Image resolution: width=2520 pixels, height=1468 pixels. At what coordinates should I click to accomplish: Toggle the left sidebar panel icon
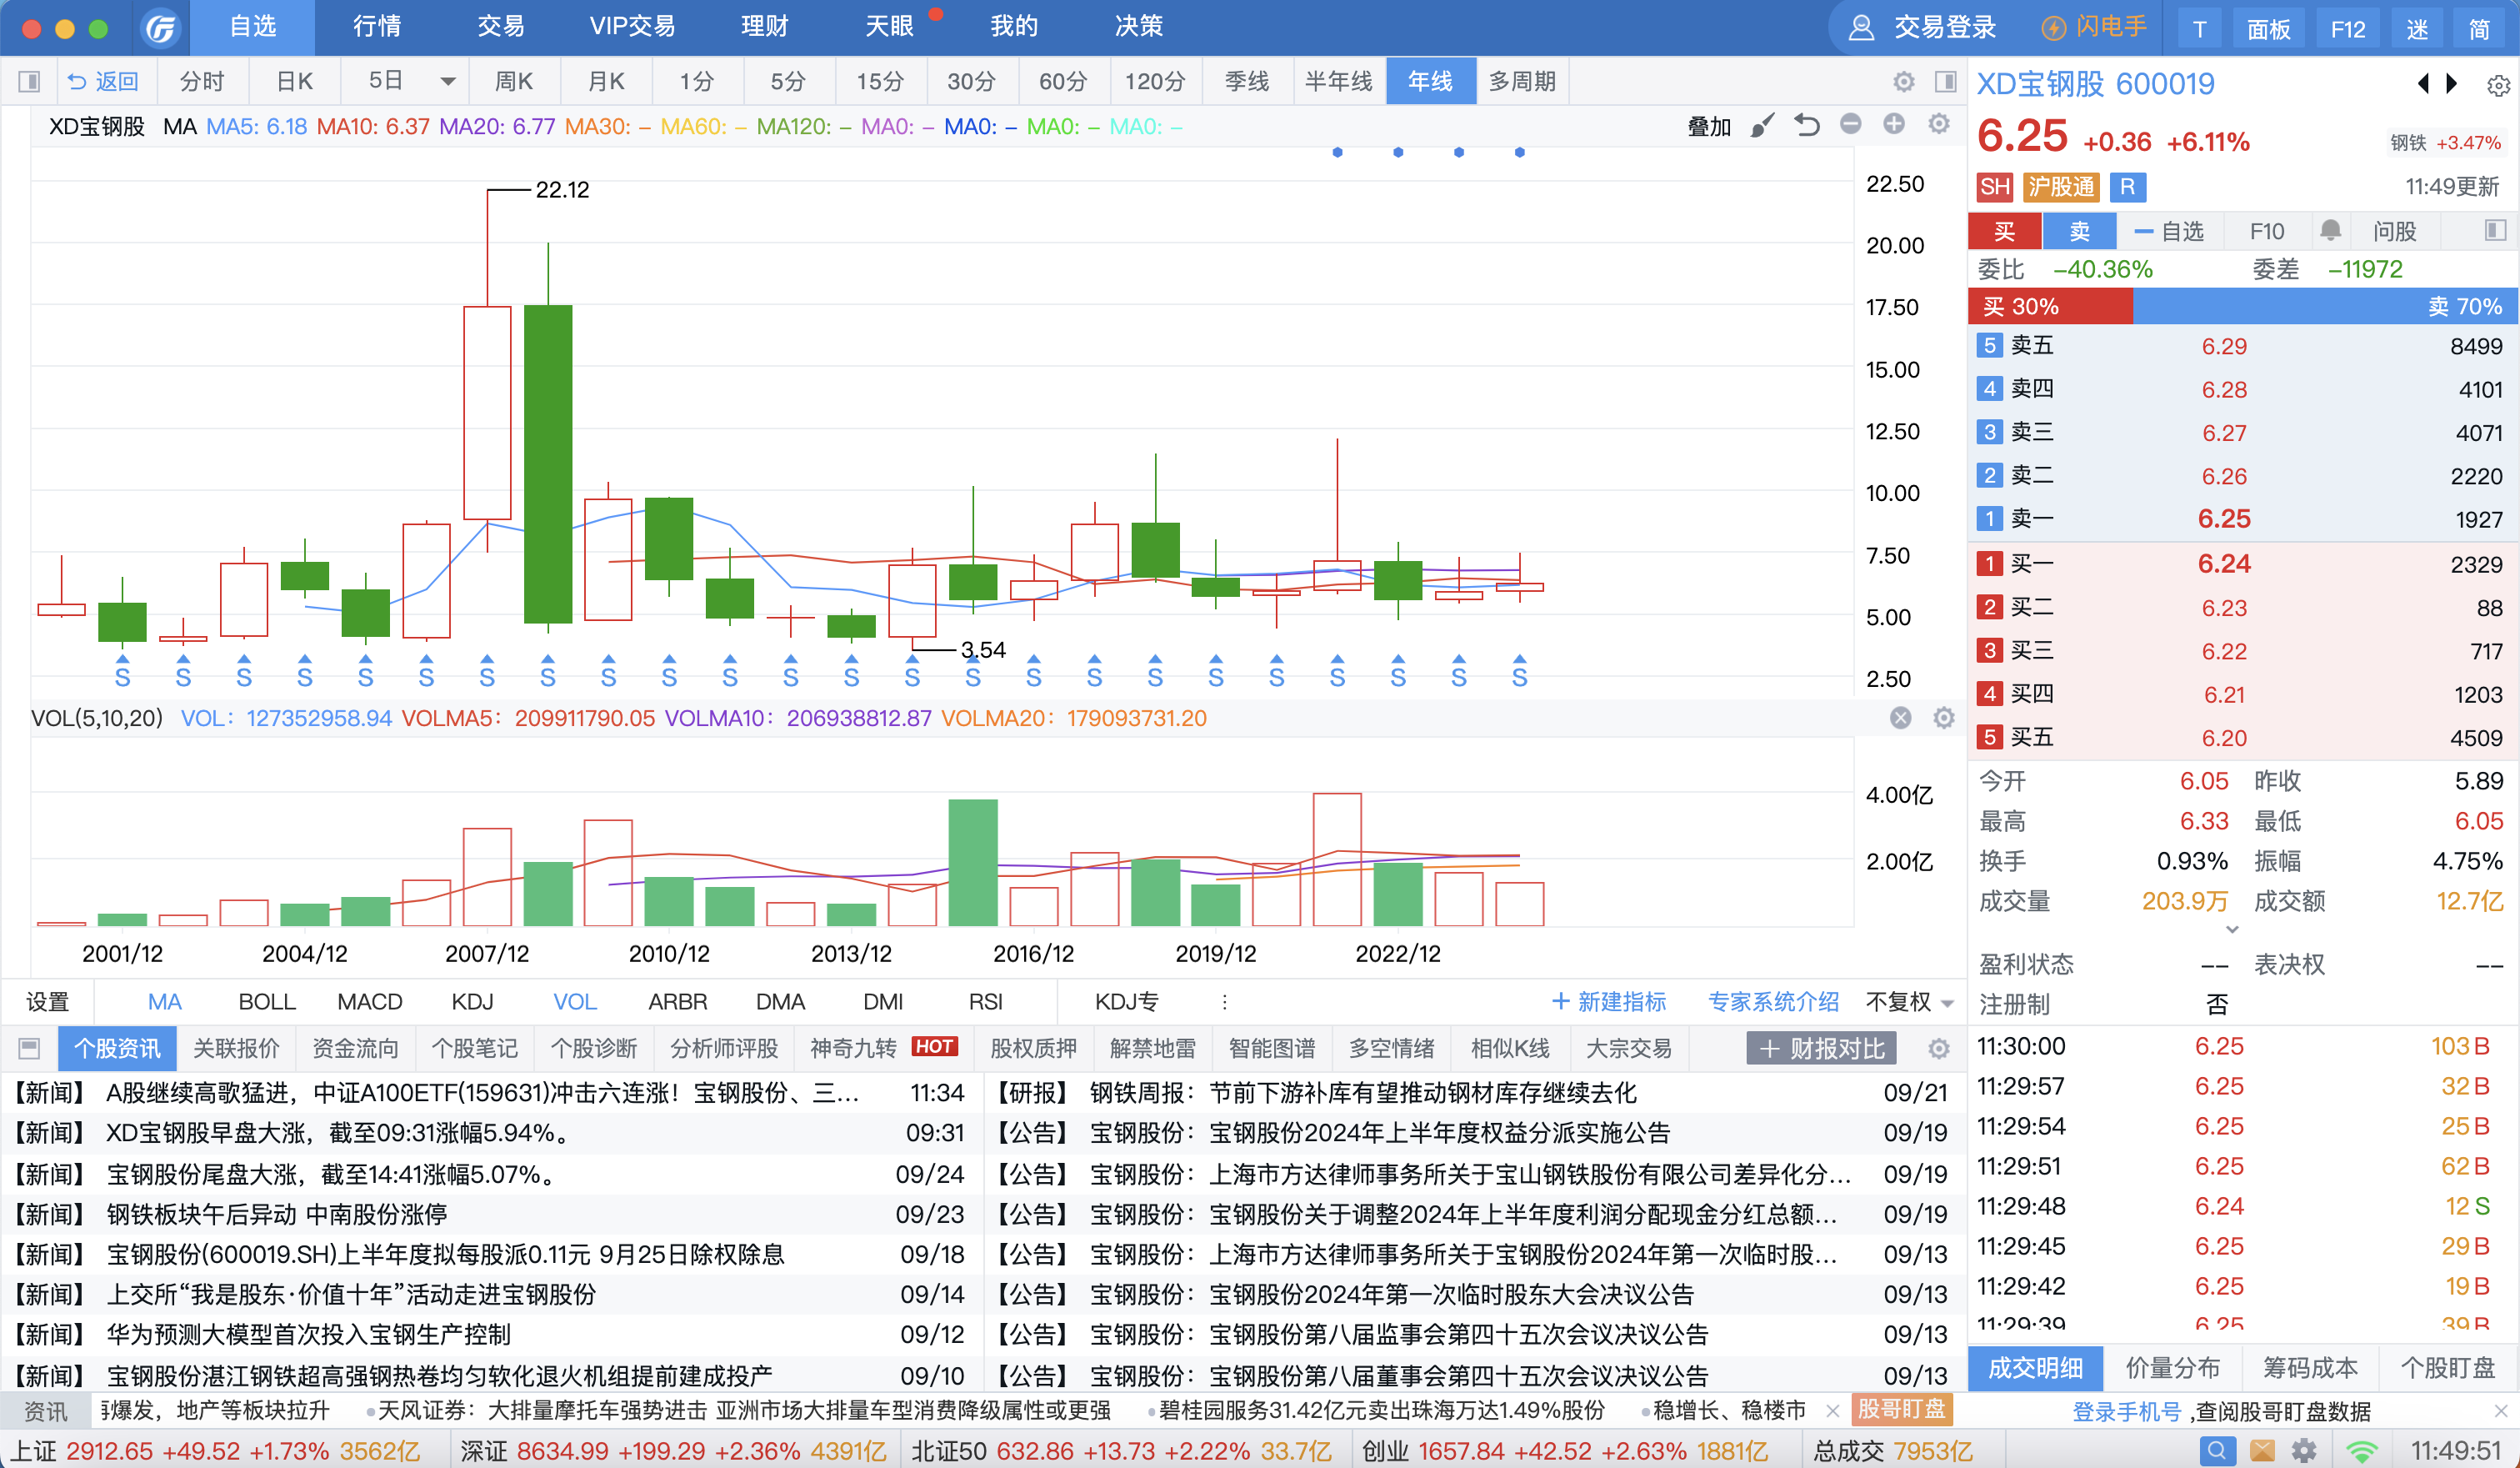[x=29, y=81]
